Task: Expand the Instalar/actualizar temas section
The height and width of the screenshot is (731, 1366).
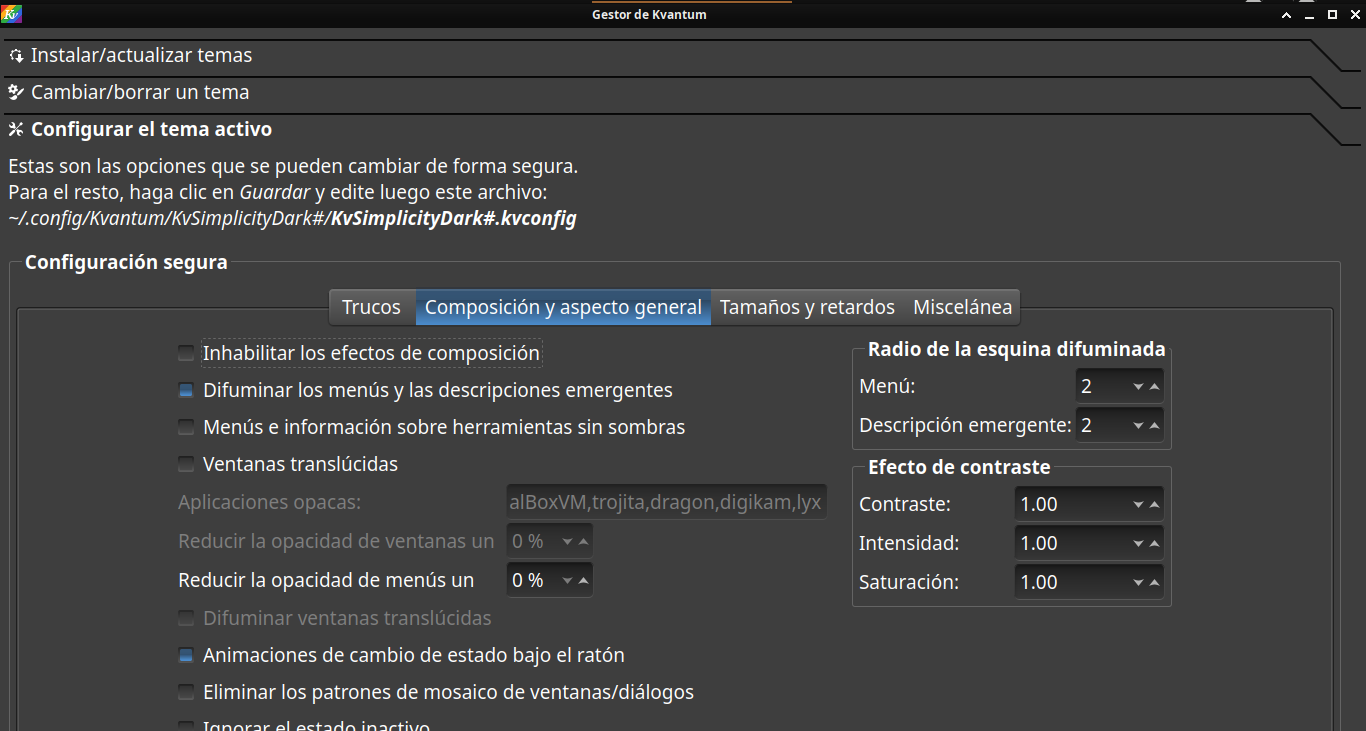Action: click(141, 56)
